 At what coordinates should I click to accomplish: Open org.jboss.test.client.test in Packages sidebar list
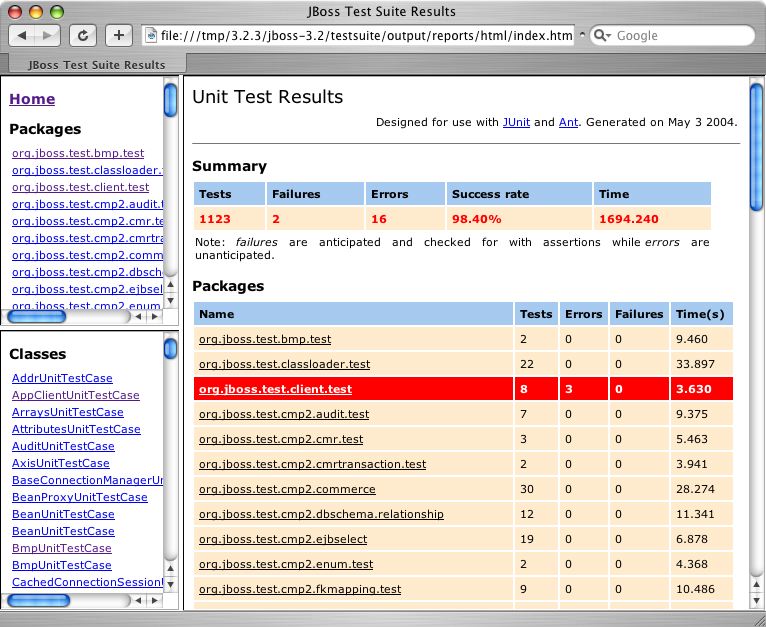point(81,187)
